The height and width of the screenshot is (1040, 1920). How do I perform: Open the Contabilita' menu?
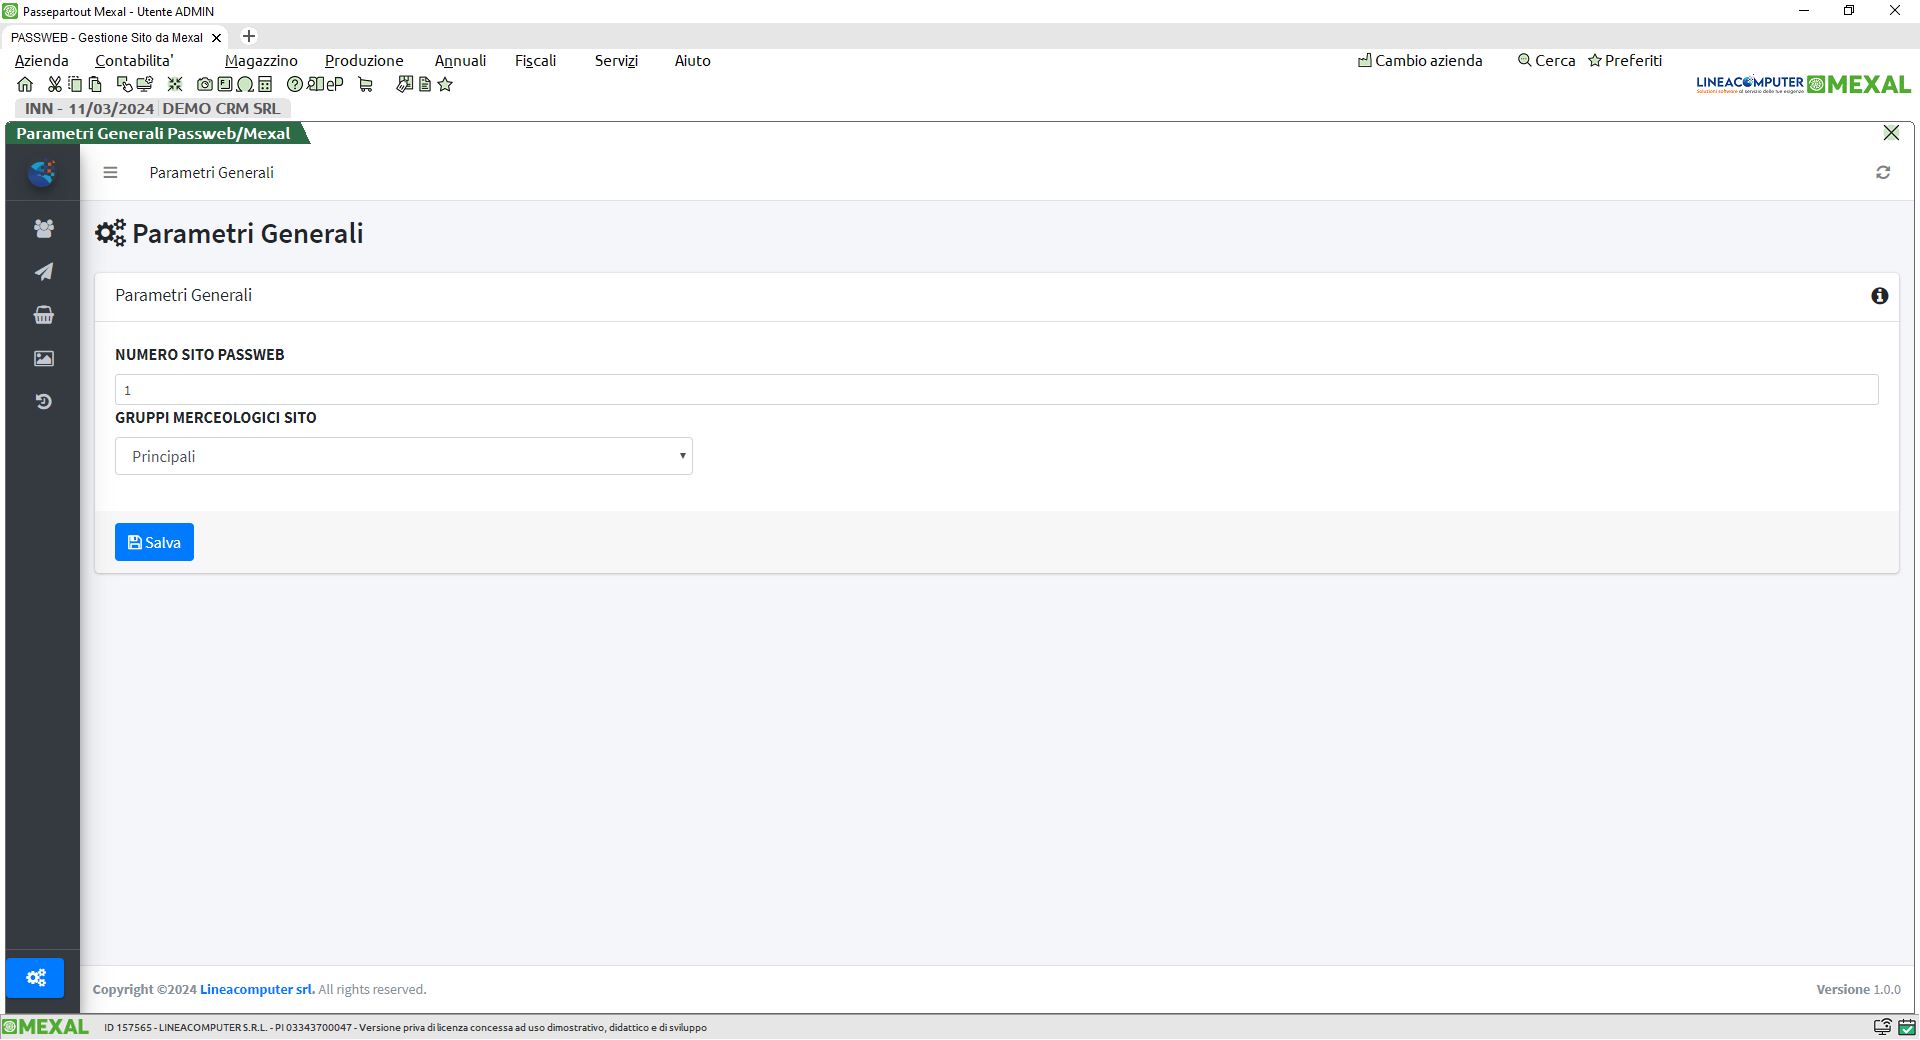point(134,61)
